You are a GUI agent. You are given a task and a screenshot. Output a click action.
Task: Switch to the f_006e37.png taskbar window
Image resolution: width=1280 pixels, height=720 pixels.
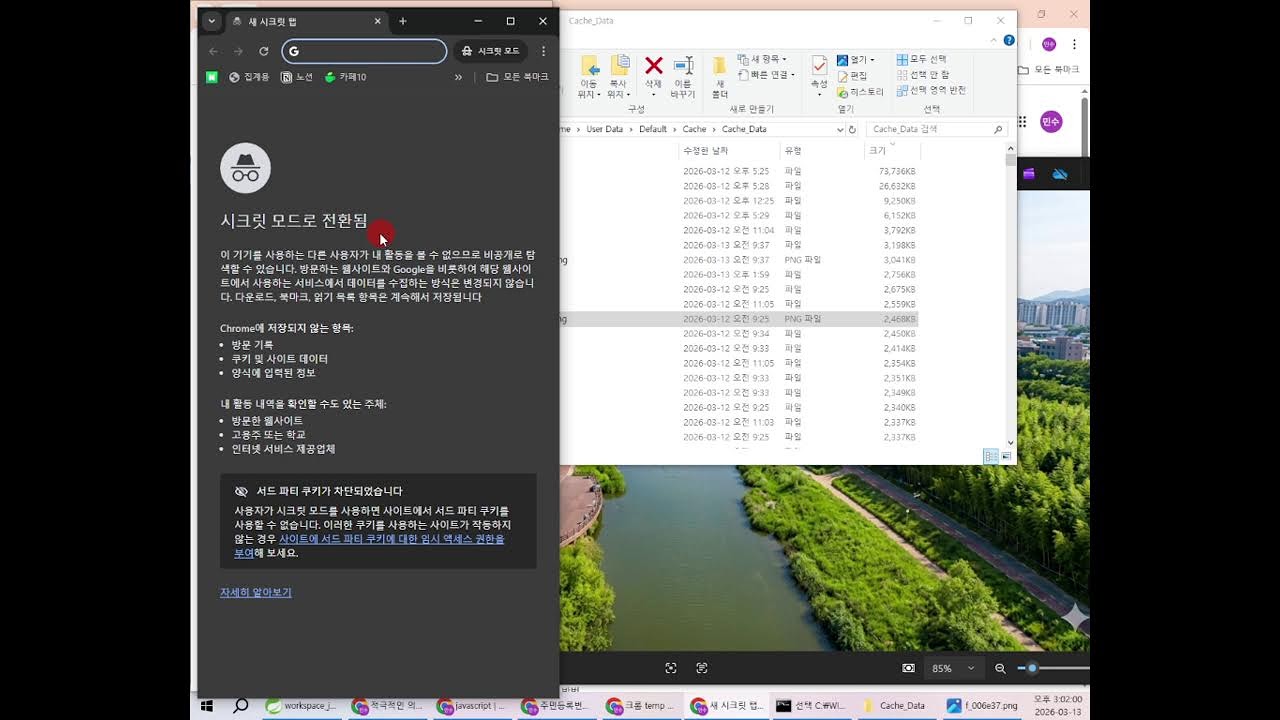click(x=982, y=705)
